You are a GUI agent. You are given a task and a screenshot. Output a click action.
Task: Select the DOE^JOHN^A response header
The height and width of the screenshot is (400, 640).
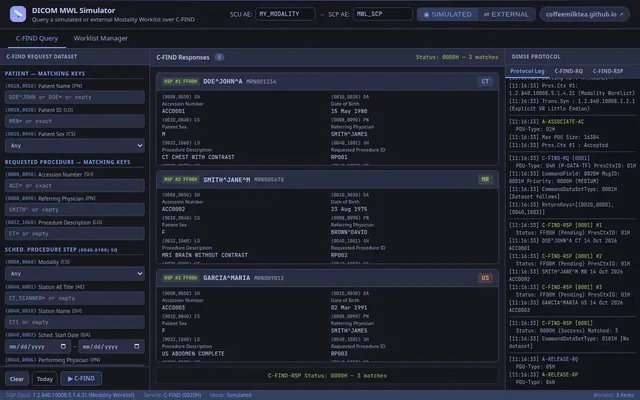[x=327, y=82]
